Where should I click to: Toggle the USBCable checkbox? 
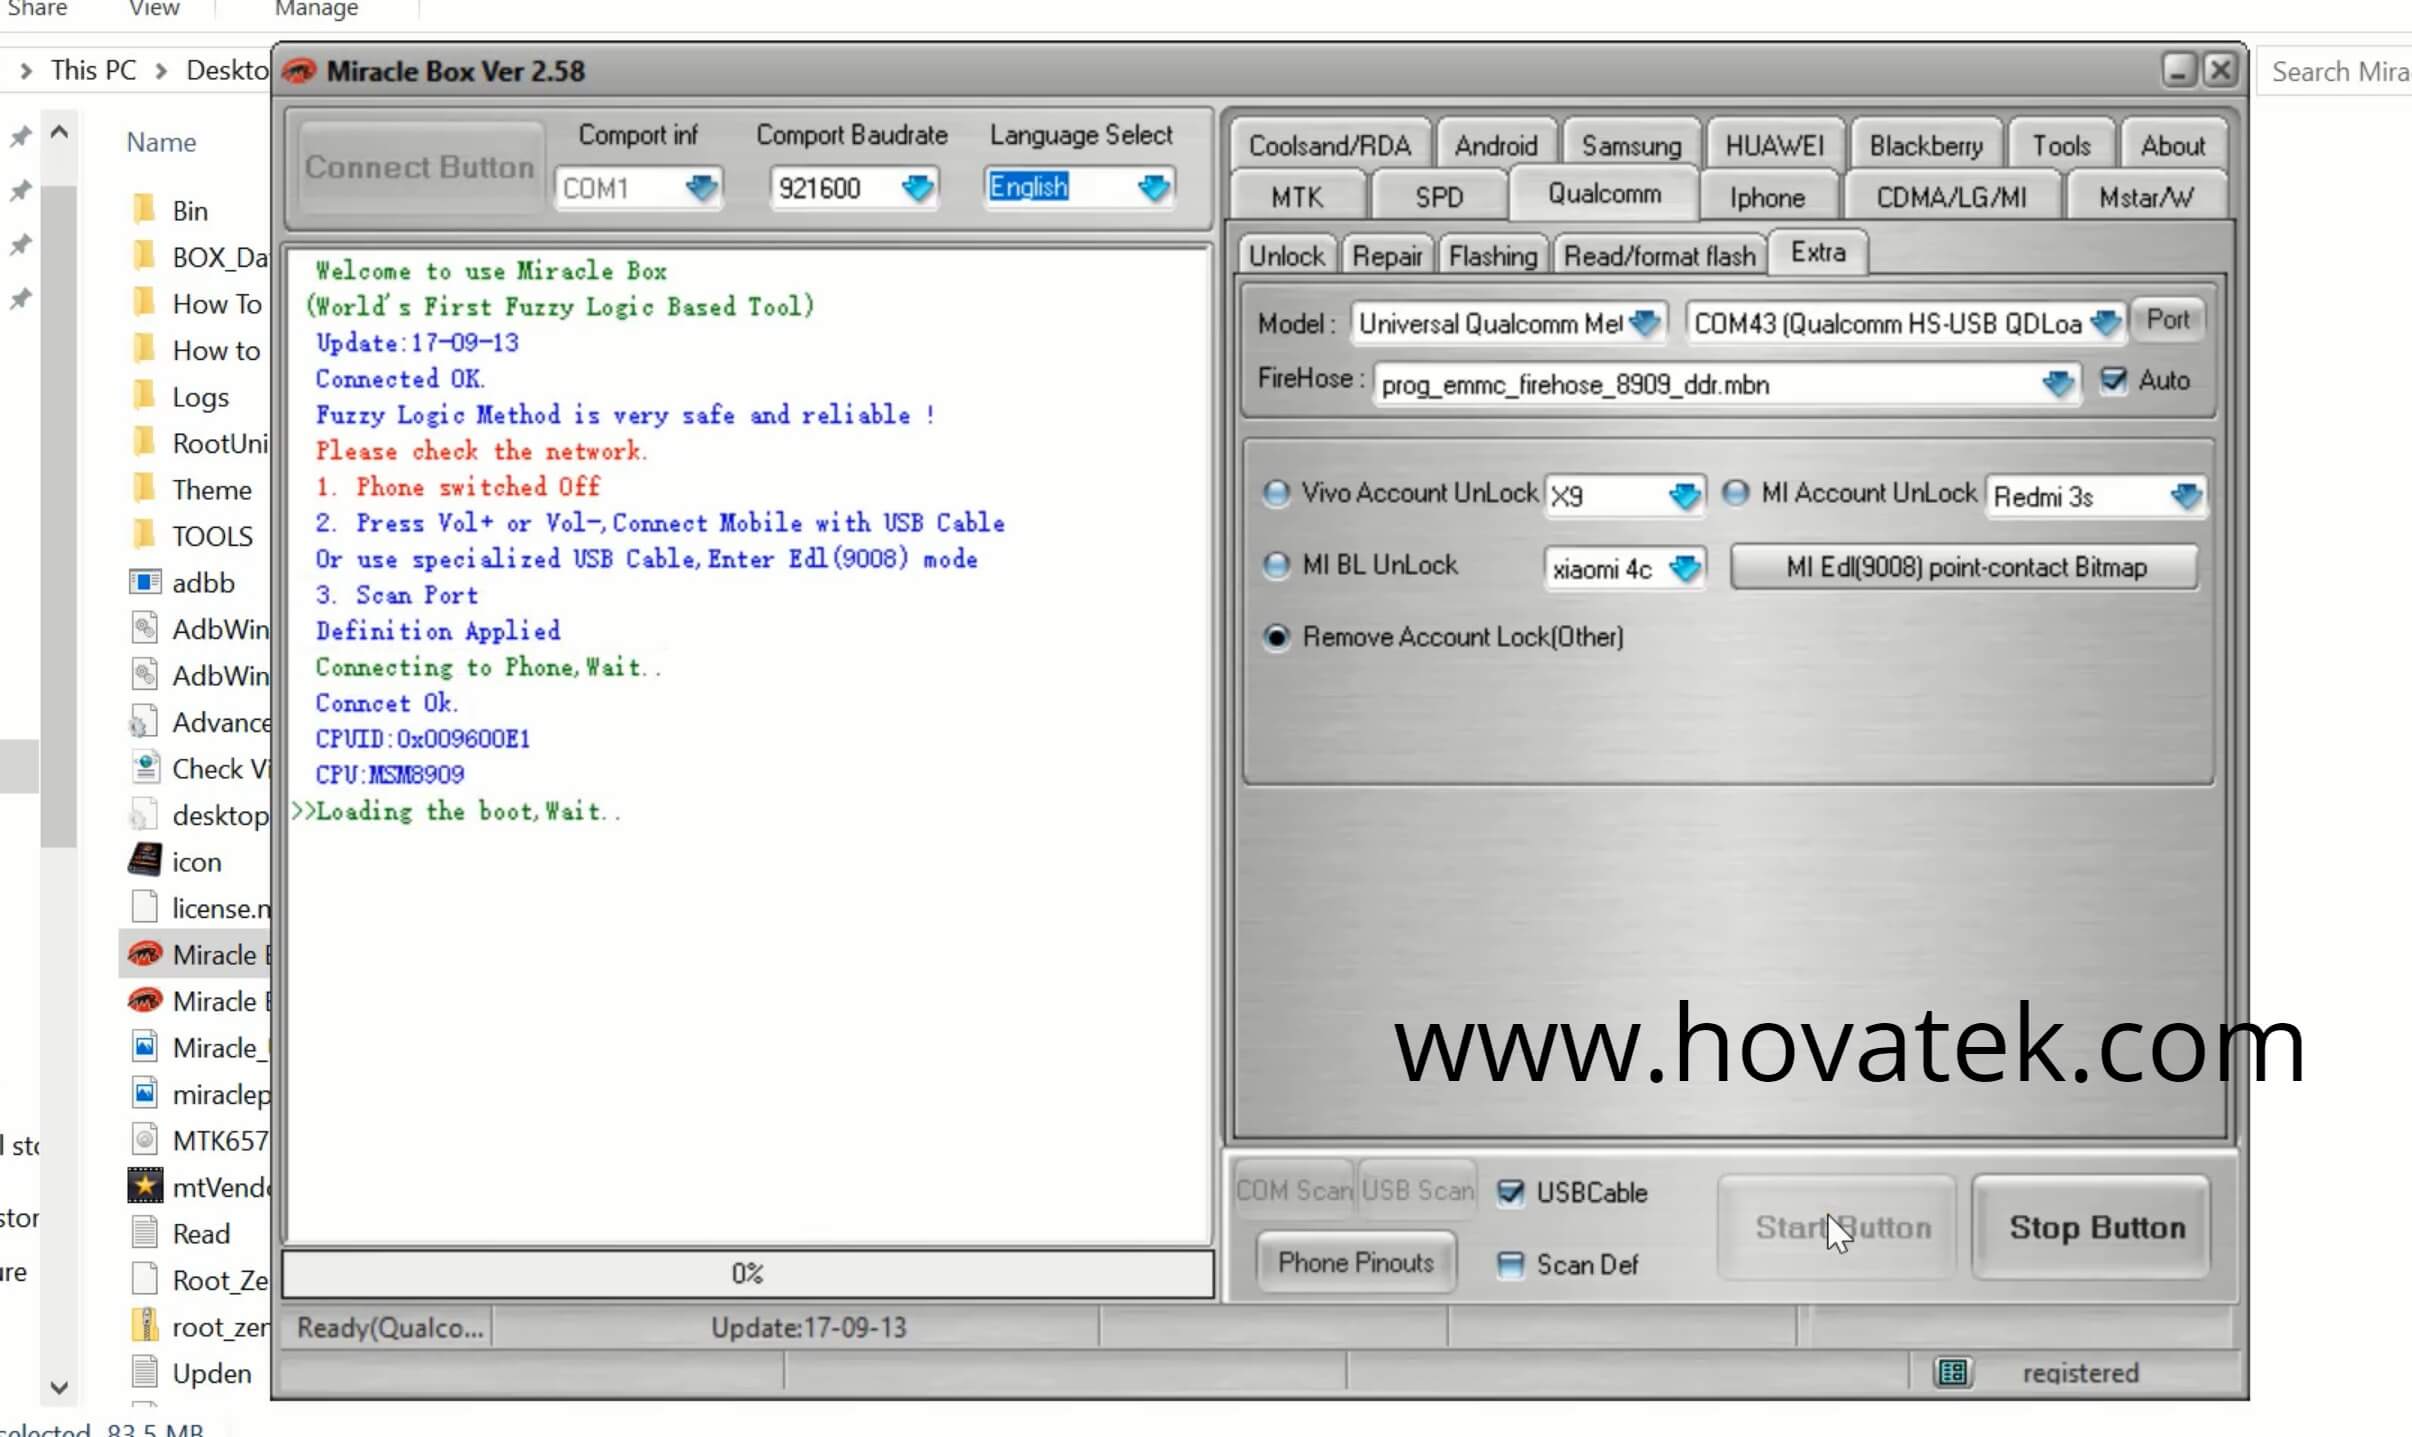click(1510, 1192)
